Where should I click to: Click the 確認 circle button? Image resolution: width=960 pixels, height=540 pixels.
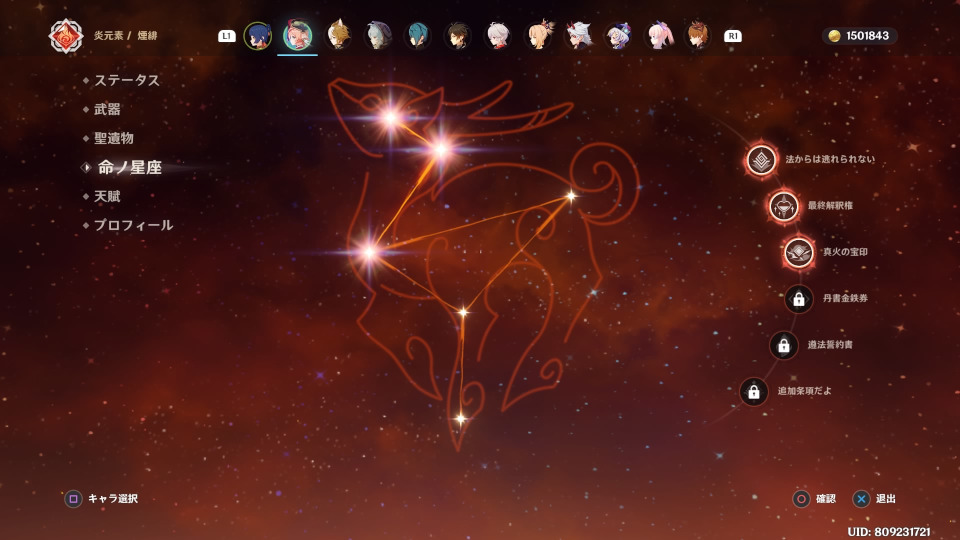tap(801, 499)
